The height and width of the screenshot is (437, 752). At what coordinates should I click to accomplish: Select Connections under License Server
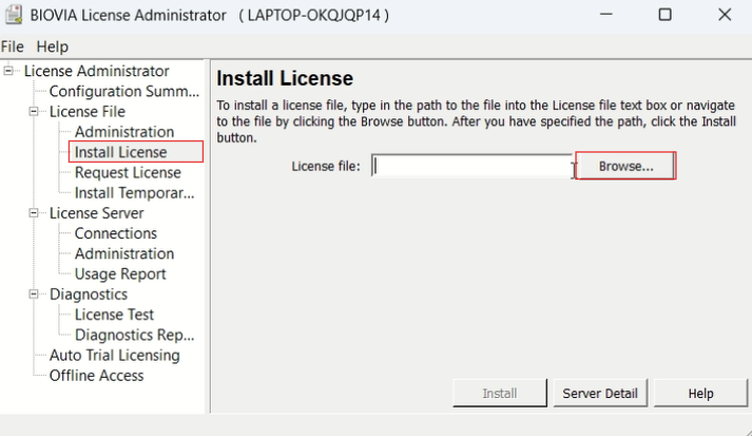click(x=116, y=233)
